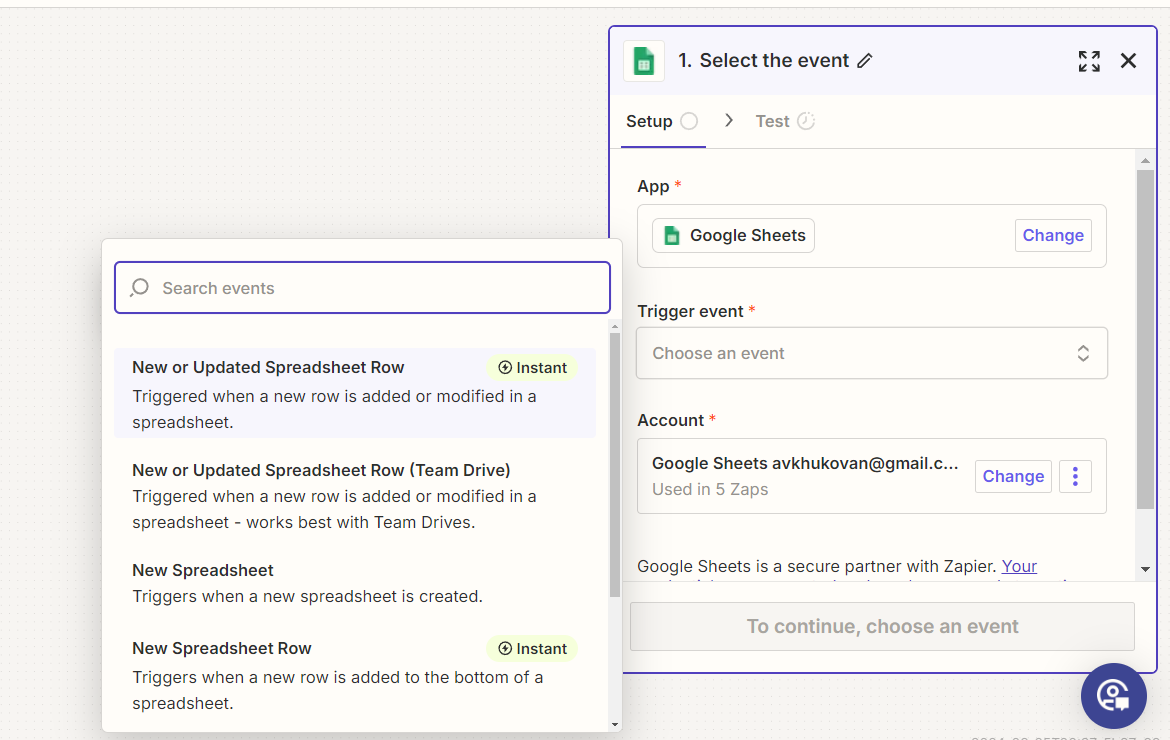Click the Trigger event dropdown arrows
Screen dimensions: 1170x740
pyautogui.click(x=1083, y=353)
